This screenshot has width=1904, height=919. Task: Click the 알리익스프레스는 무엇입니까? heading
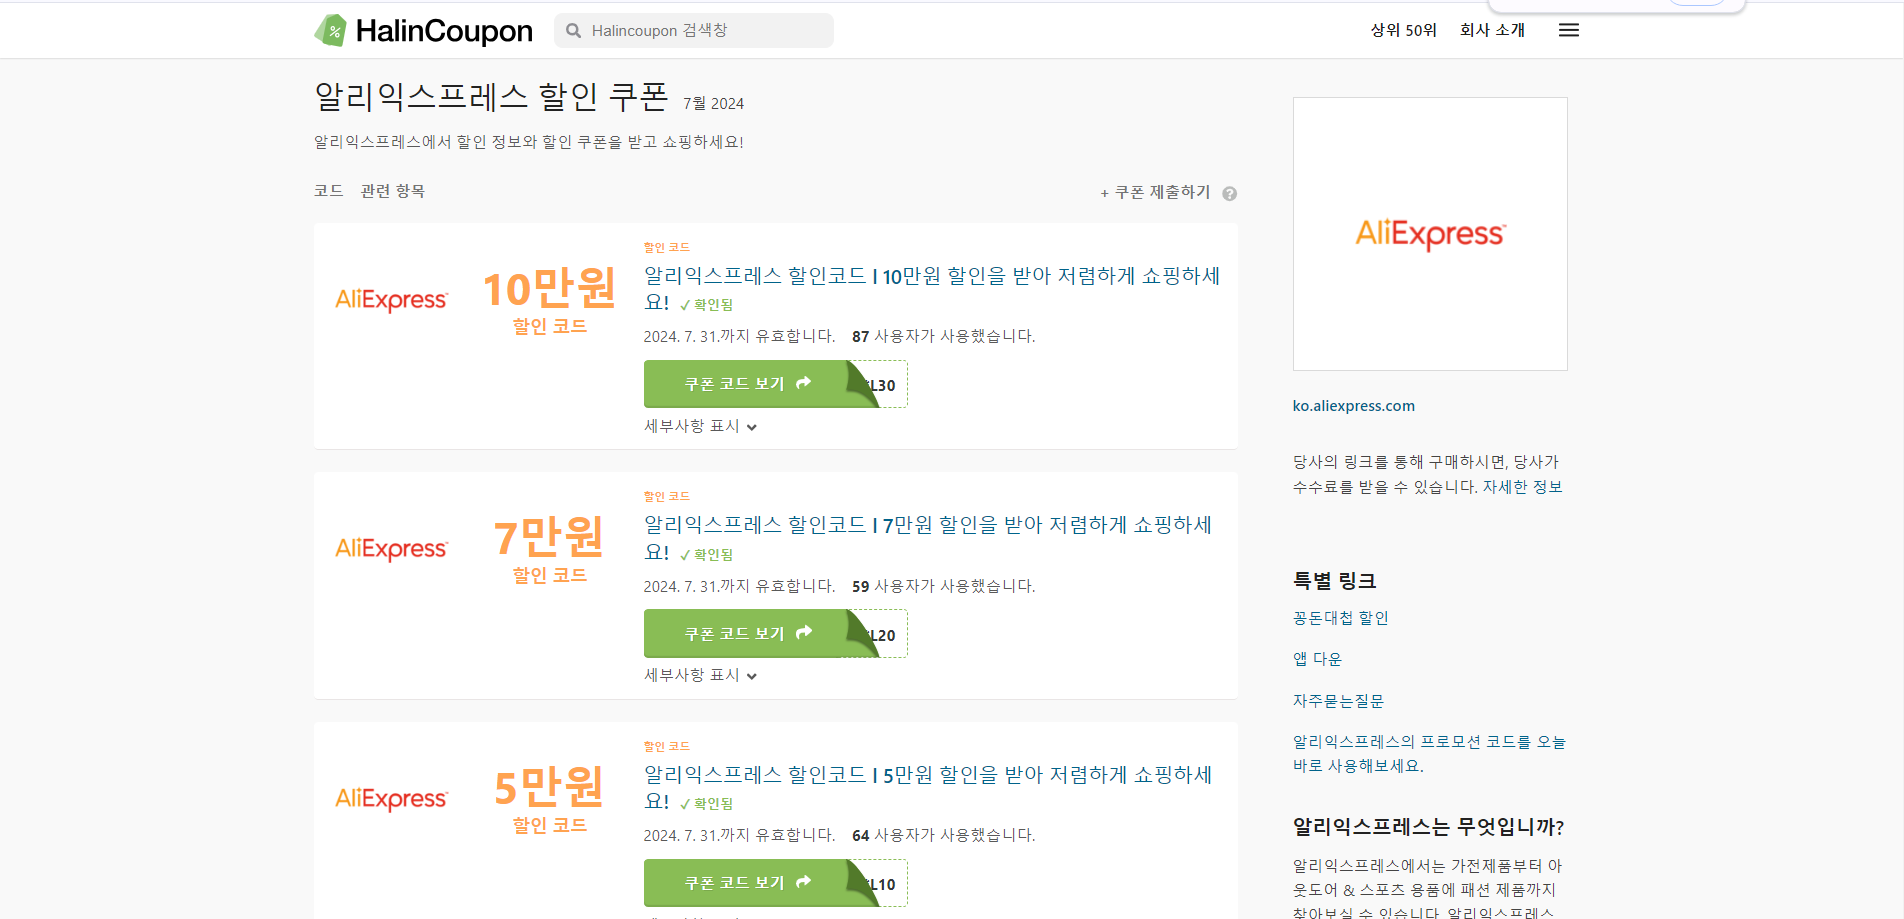point(1428,827)
